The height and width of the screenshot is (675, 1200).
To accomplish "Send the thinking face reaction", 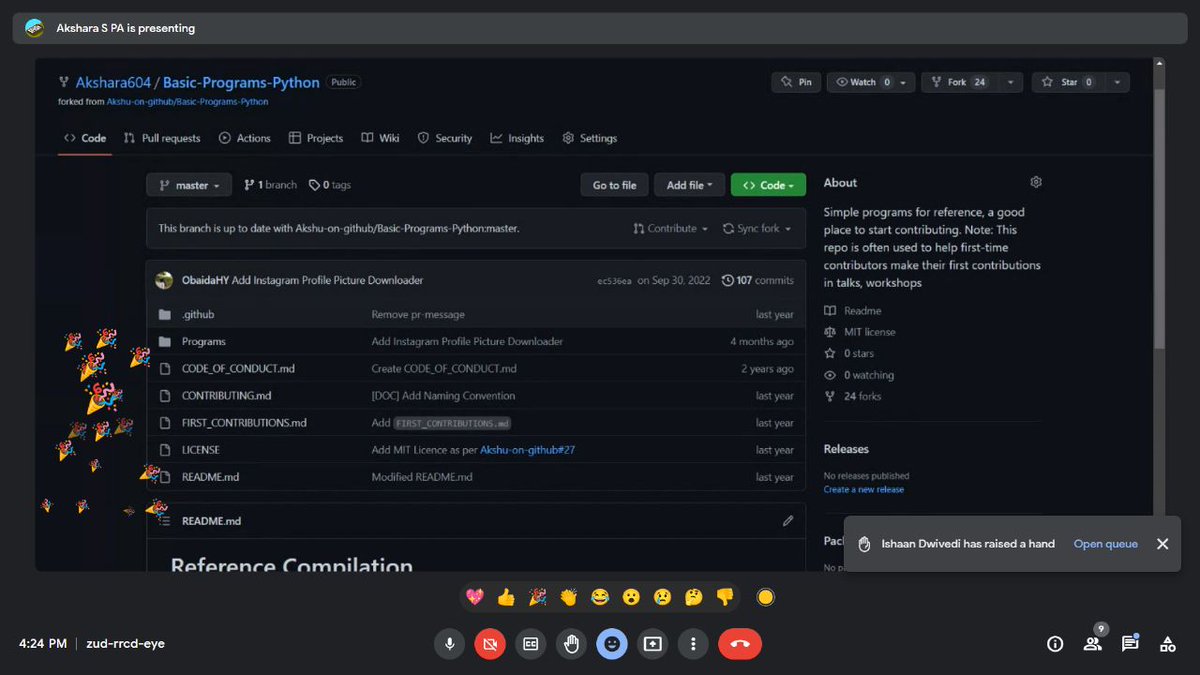I will coord(693,598).
